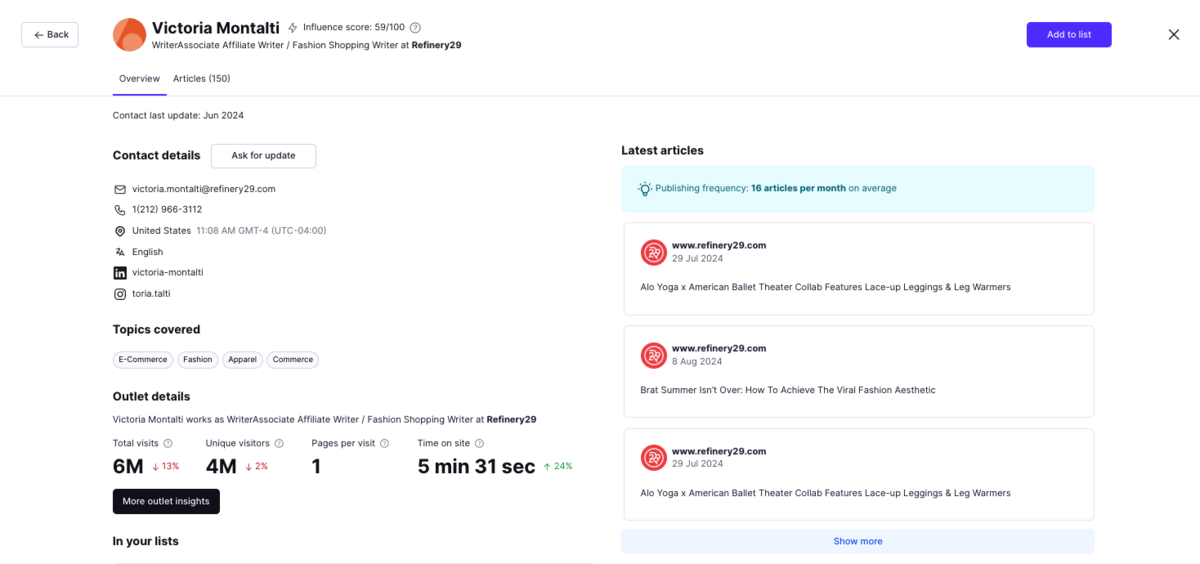Image resolution: width=1200 pixels, height=564 pixels.
Task: Click the Total visits info icon
Action: point(168,443)
